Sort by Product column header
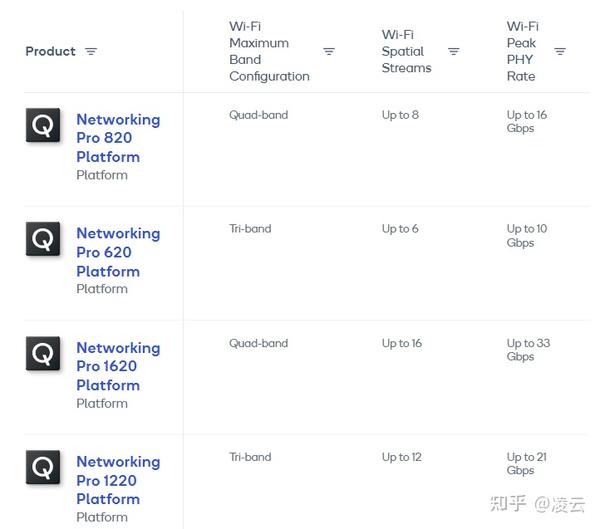Image resolution: width=600 pixels, height=529 pixels. coord(50,51)
